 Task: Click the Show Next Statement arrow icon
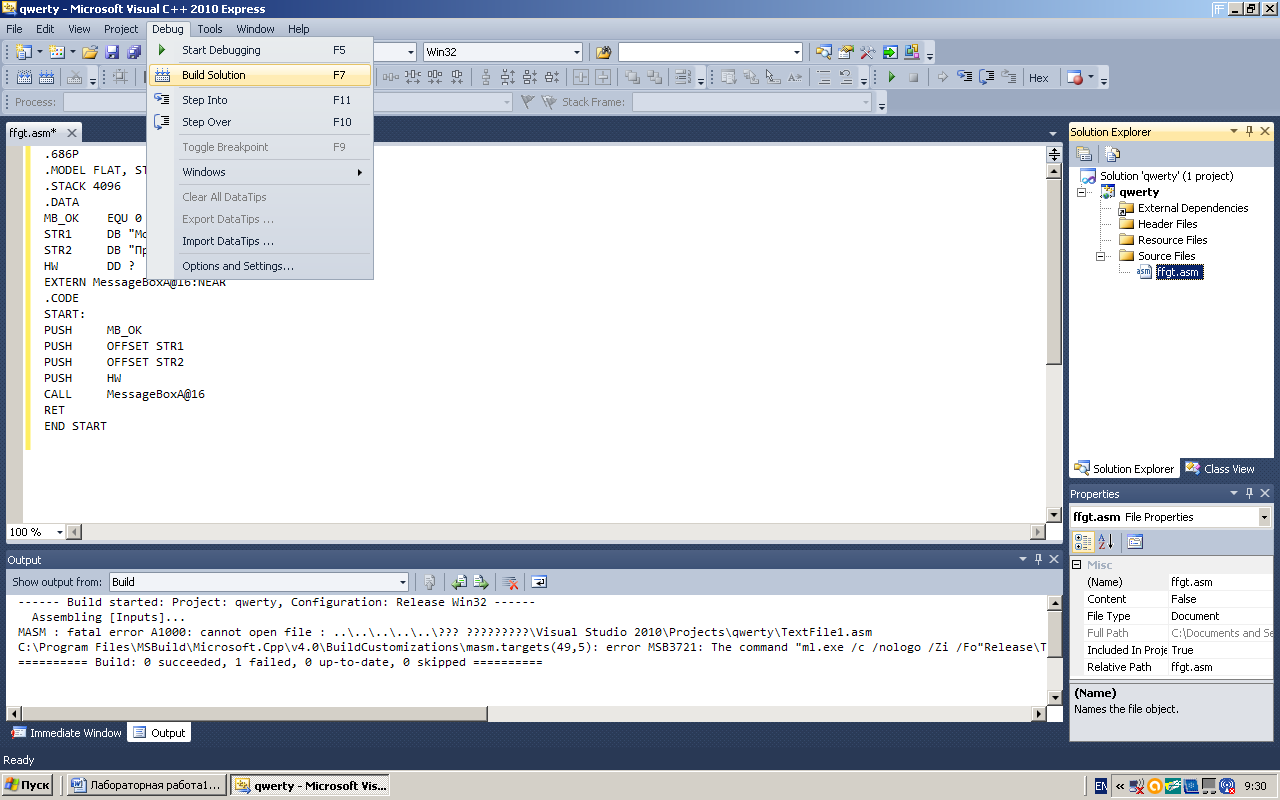(942, 77)
